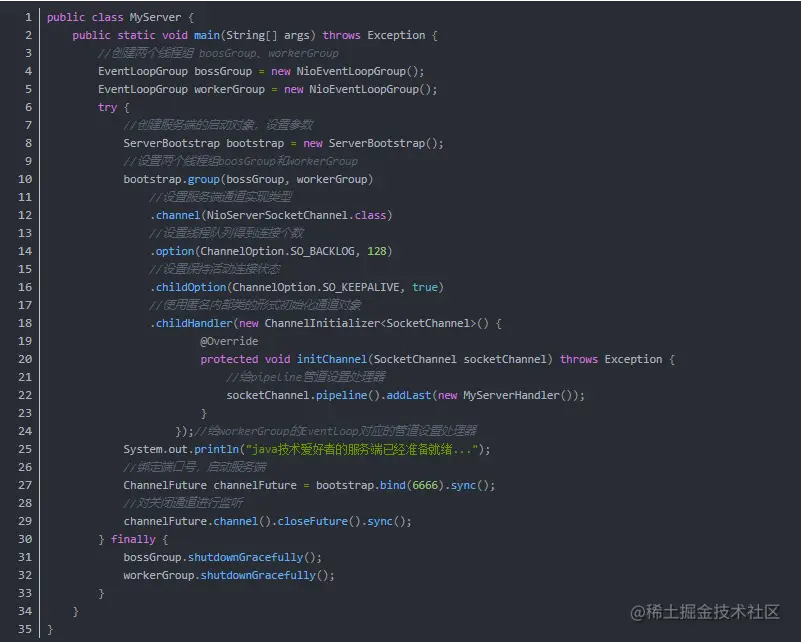Click the ".option" method on line 14
This screenshot has height=642, width=801.
172,251
